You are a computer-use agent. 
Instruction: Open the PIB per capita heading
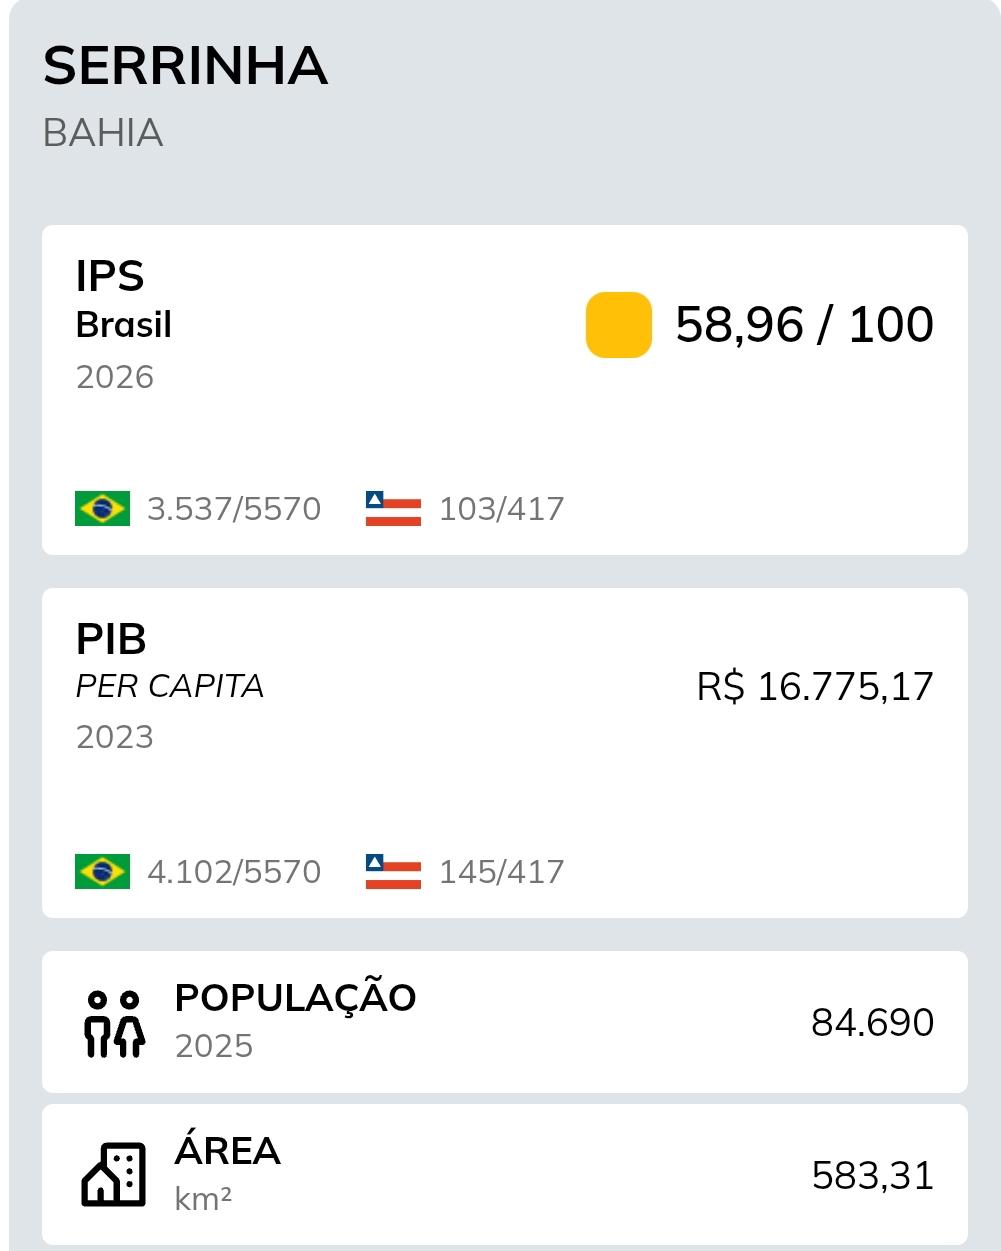coord(170,660)
